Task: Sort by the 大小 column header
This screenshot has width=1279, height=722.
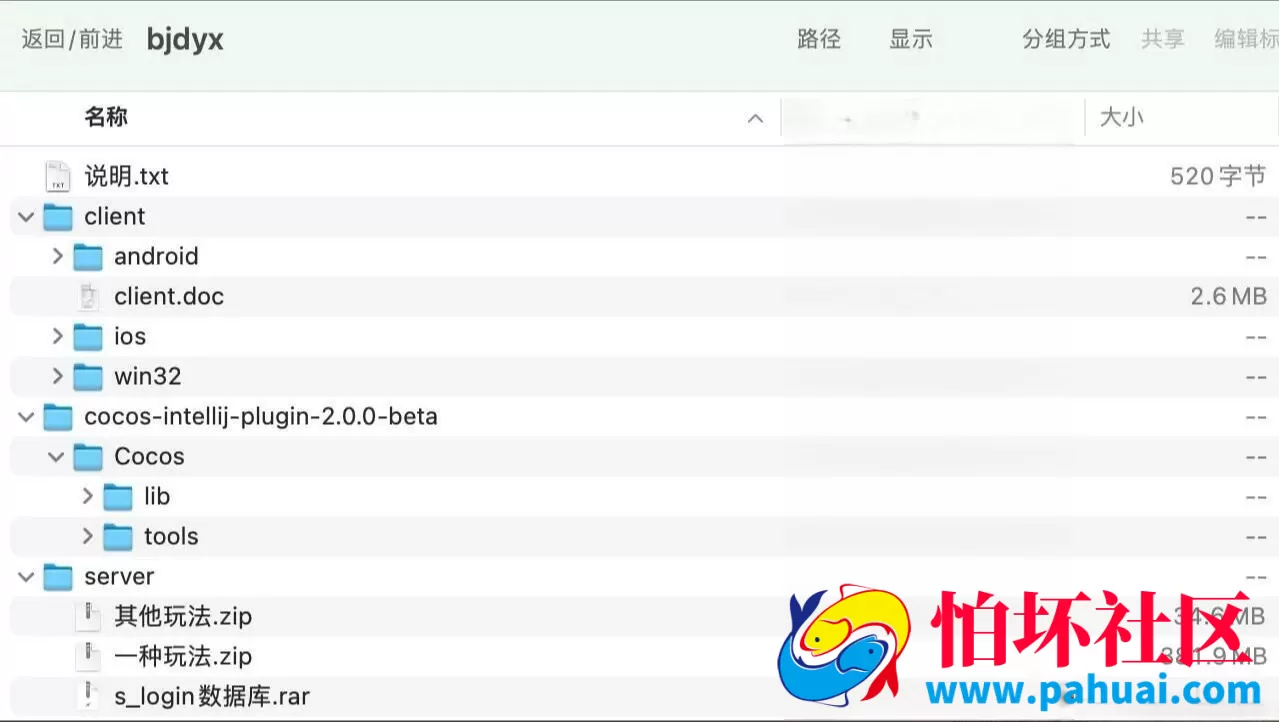Action: pyautogui.click(x=1121, y=118)
